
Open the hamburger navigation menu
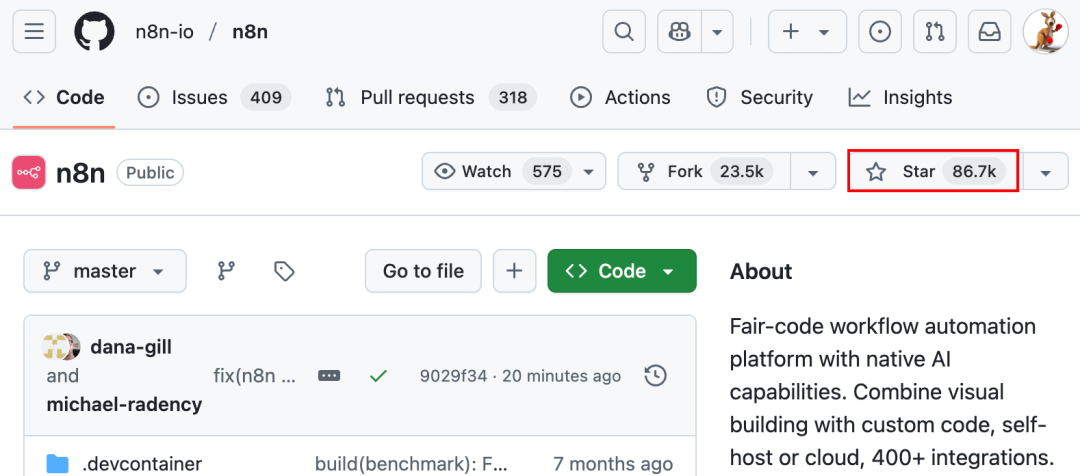click(34, 32)
